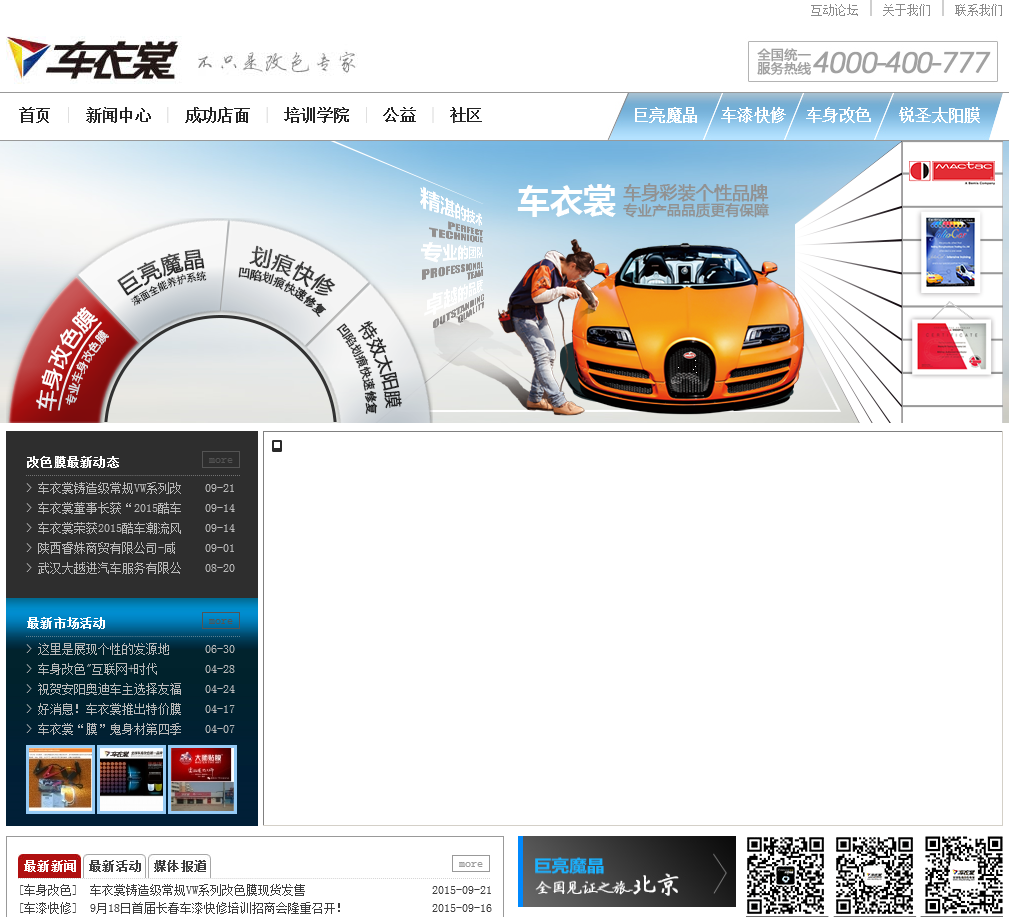Open news 车衣裳董事长获 2015酷车
This screenshot has width=1009, height=917.
point(109,508)
